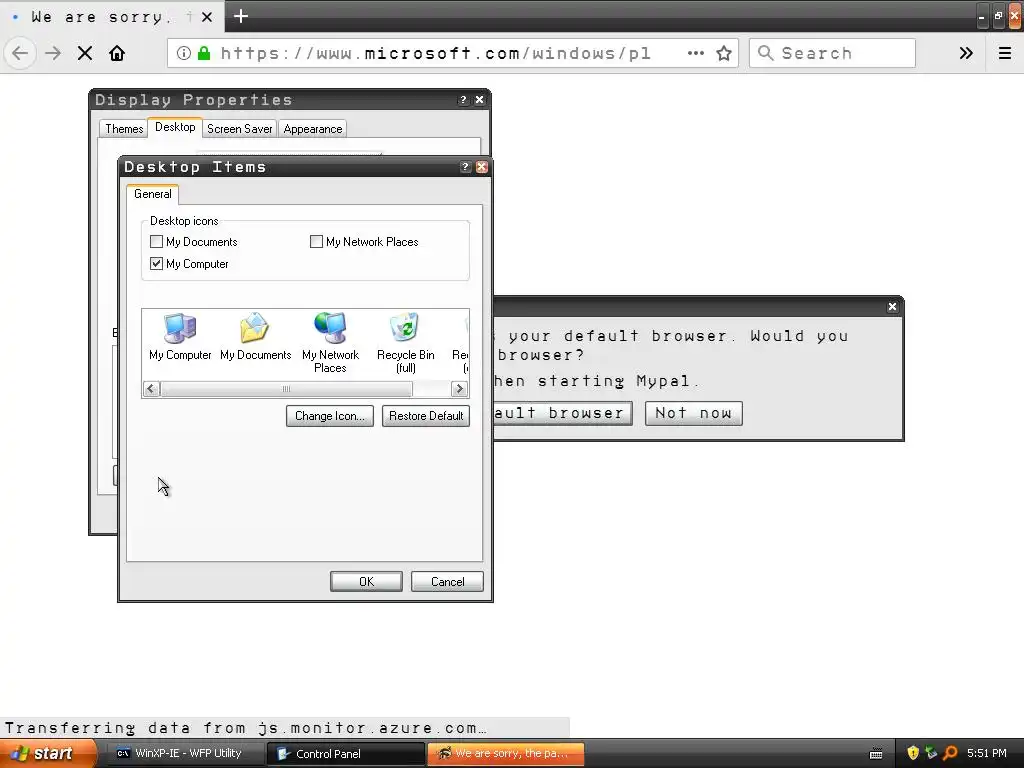Open the browser hamburger menu
Screen dimensions: 1024x768
click(1005, 53)
